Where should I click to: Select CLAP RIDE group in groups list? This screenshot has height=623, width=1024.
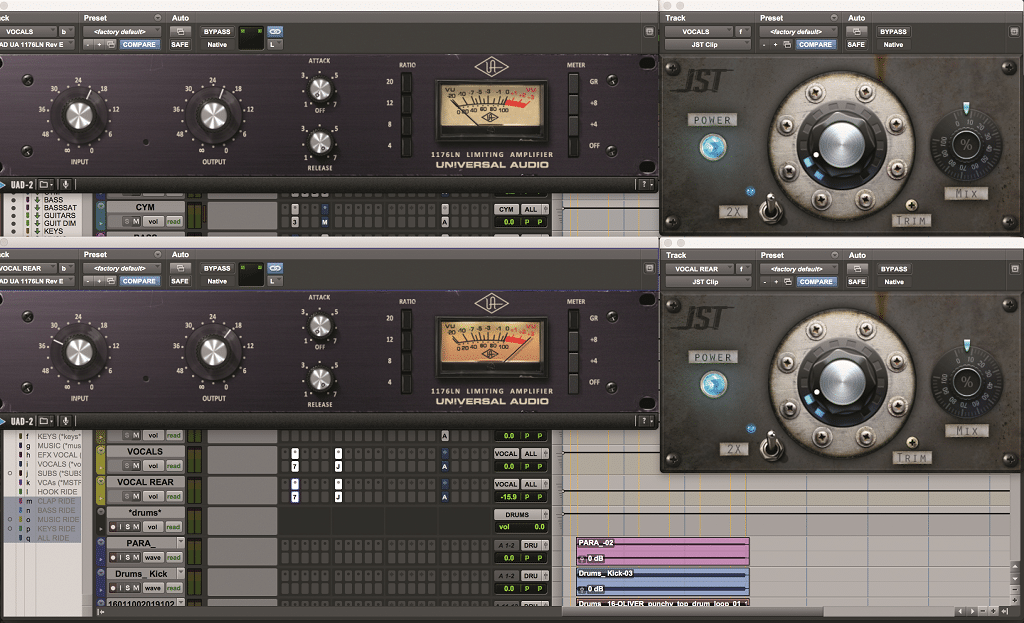(56, 501)
